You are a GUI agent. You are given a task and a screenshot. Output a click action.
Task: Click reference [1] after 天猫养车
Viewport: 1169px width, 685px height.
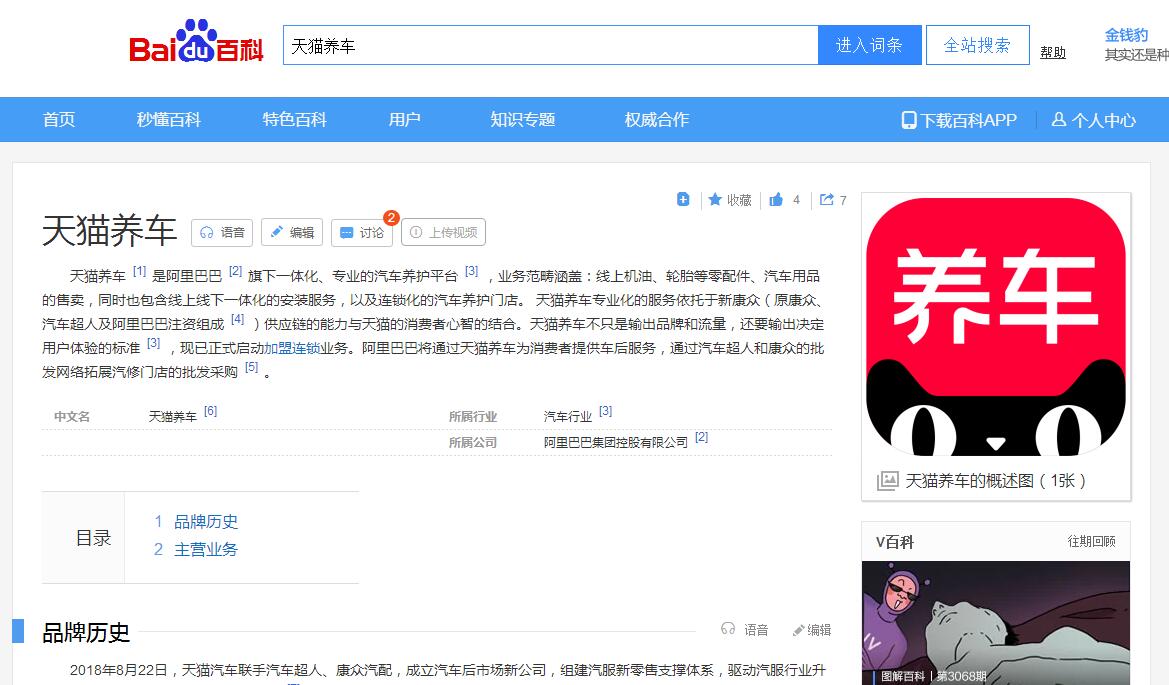139,271
